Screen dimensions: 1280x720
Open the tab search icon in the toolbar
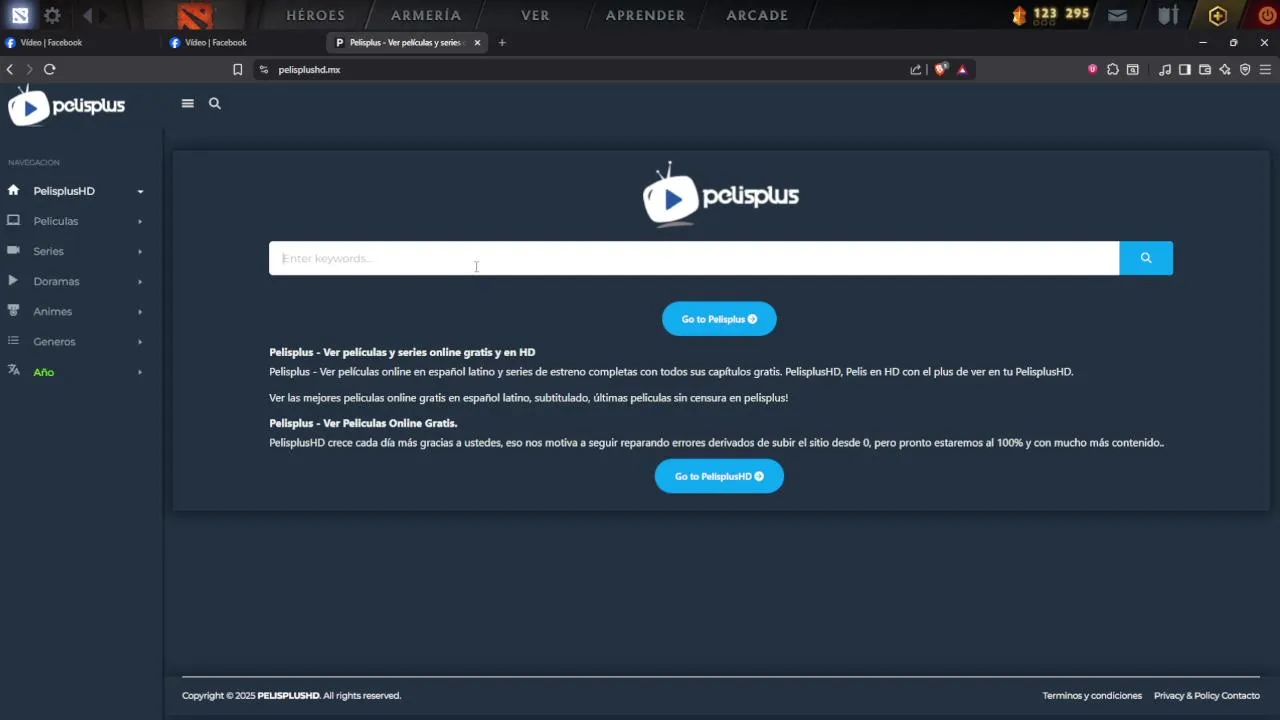(1133, 70)
